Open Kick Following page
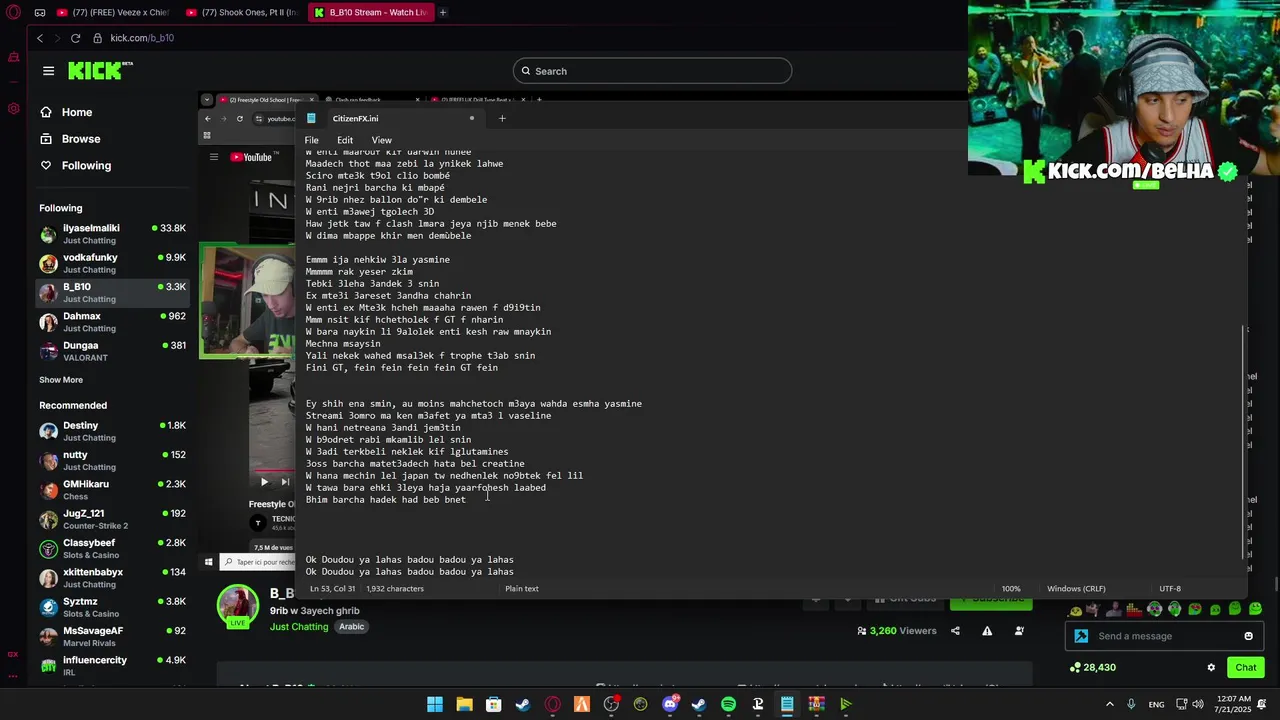The image size is (1280, 720). click(86, 165)
